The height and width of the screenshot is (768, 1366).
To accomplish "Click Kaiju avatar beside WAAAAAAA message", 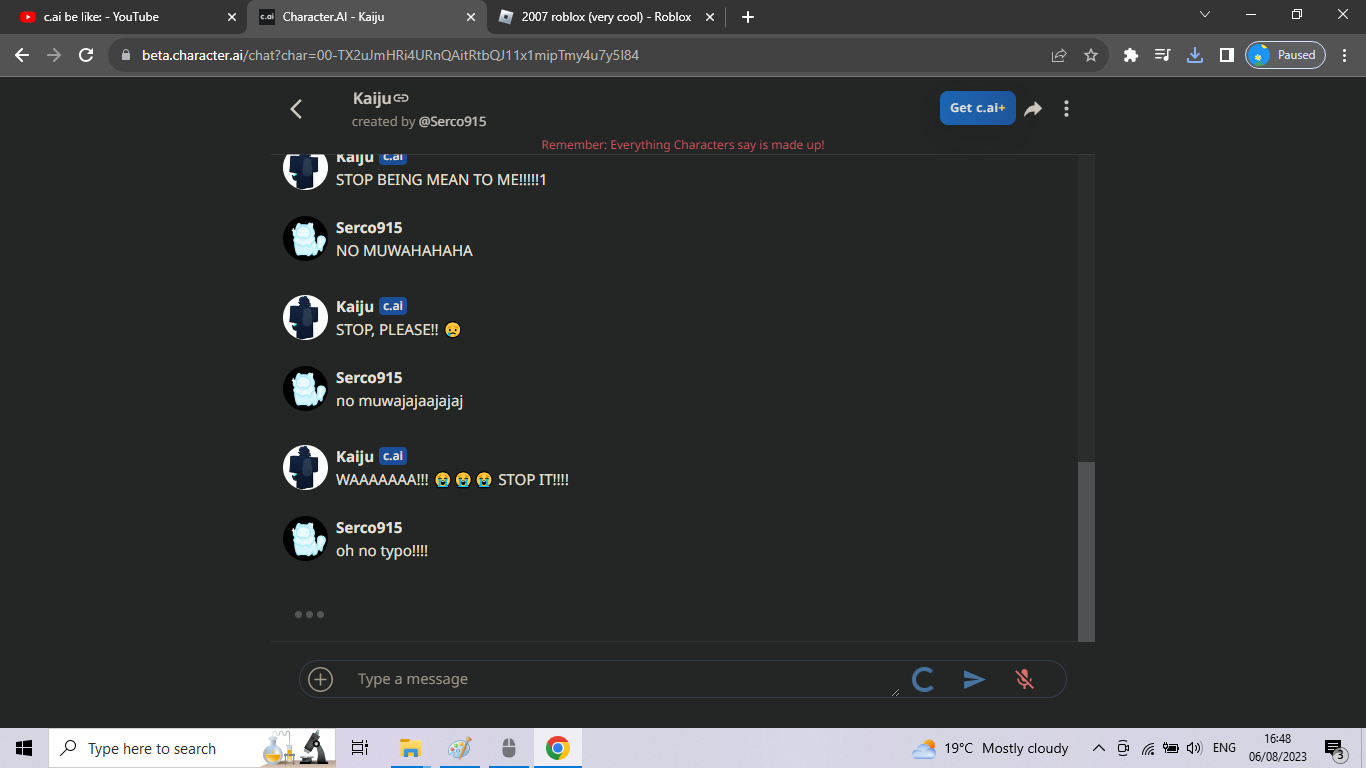I will coord(305,467).
